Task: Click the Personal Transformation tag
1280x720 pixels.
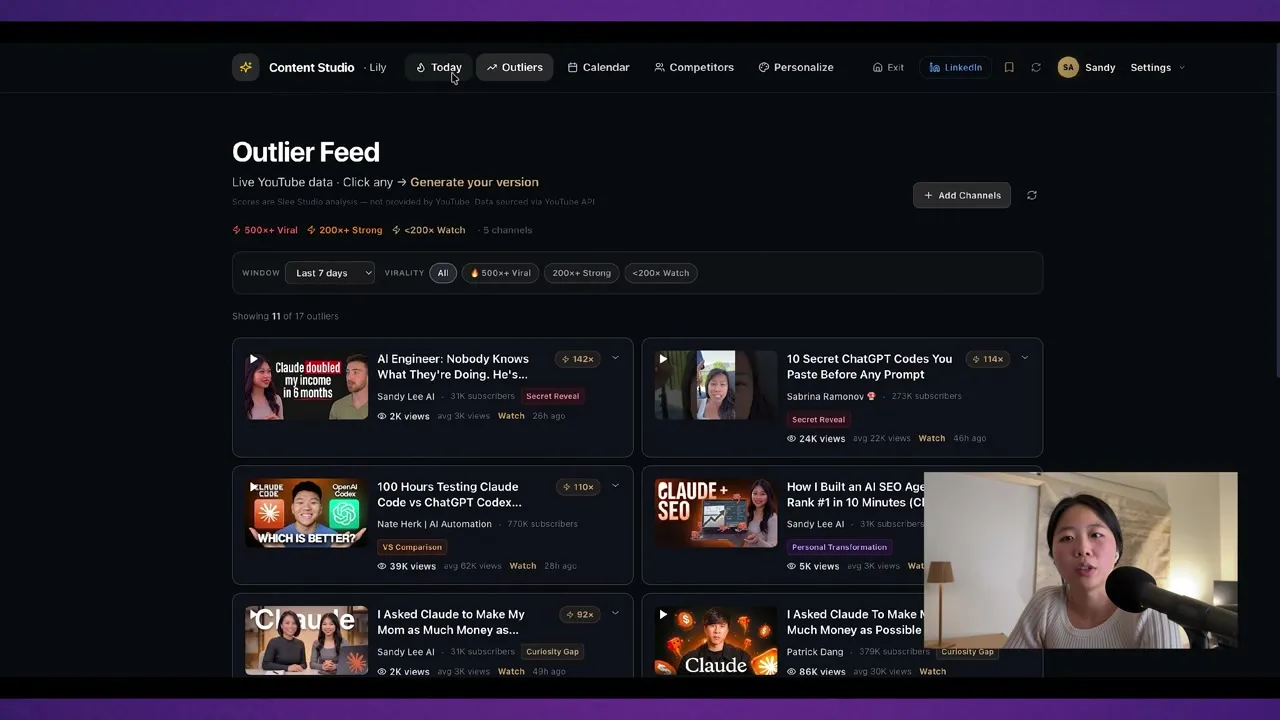Action: (x=839, y=547)
